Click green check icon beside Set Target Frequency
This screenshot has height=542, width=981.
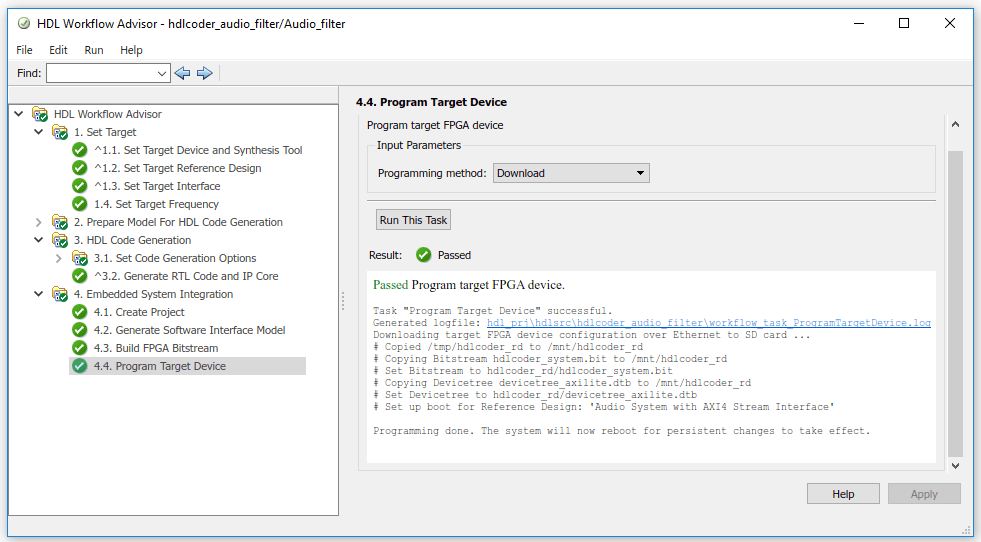pos(79,204)
